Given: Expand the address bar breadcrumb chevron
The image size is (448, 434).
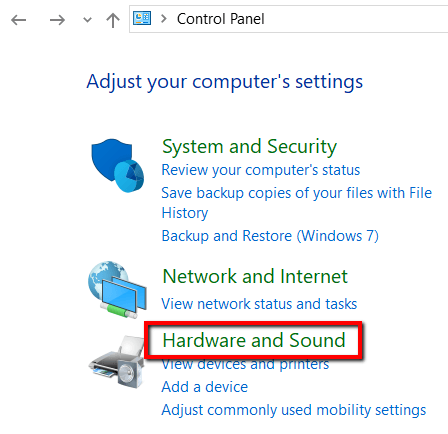Looking at the screenshot, I should tap(164, 19).
